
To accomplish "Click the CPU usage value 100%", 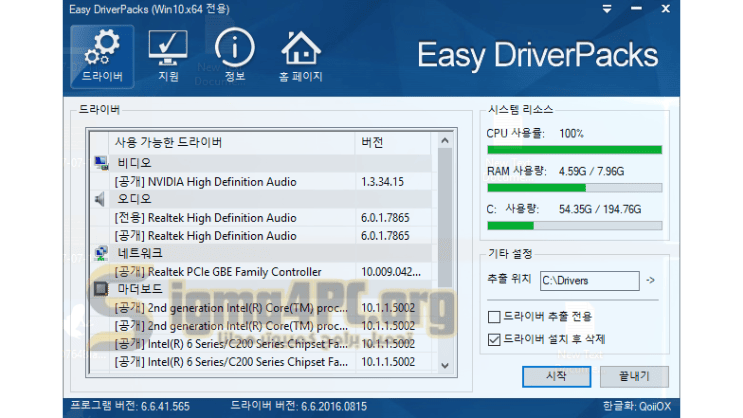I will coord(571,134).
